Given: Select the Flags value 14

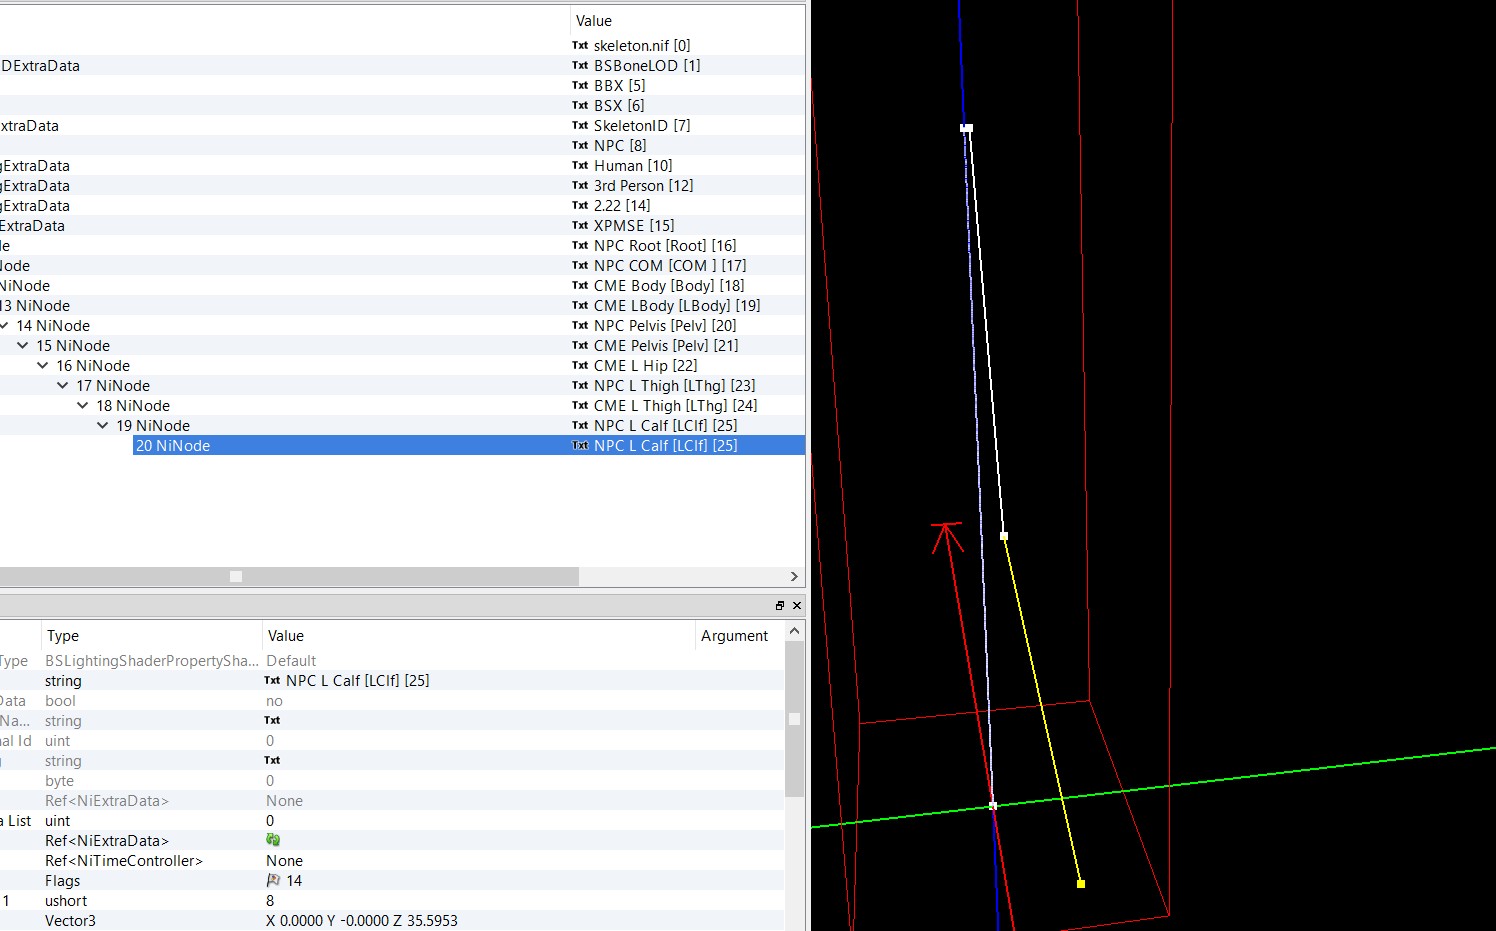Looking at the screenshot, I should coord(294,881).
